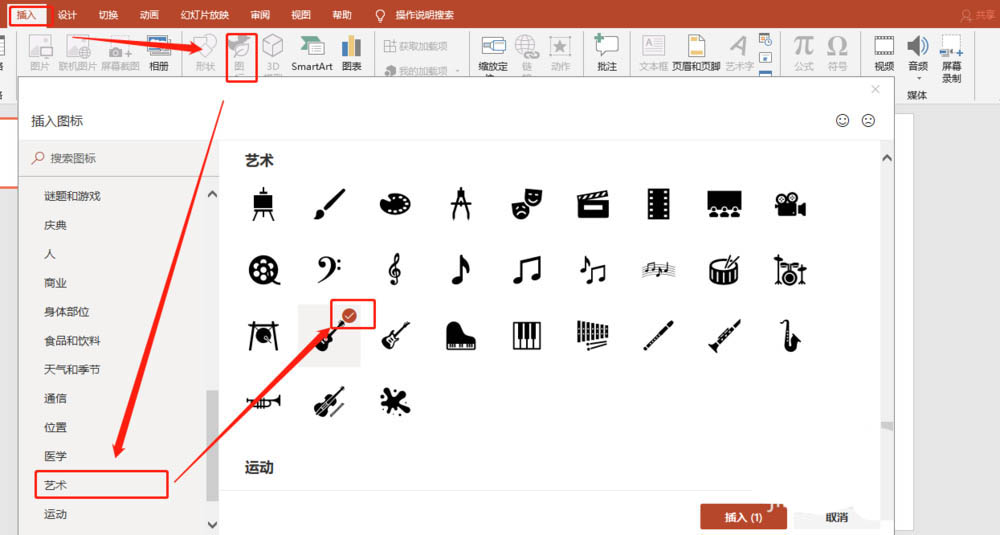Pick the single eighth note icon
The height and width of the screenshot is (535, 1000).
[x=460, y=270]
